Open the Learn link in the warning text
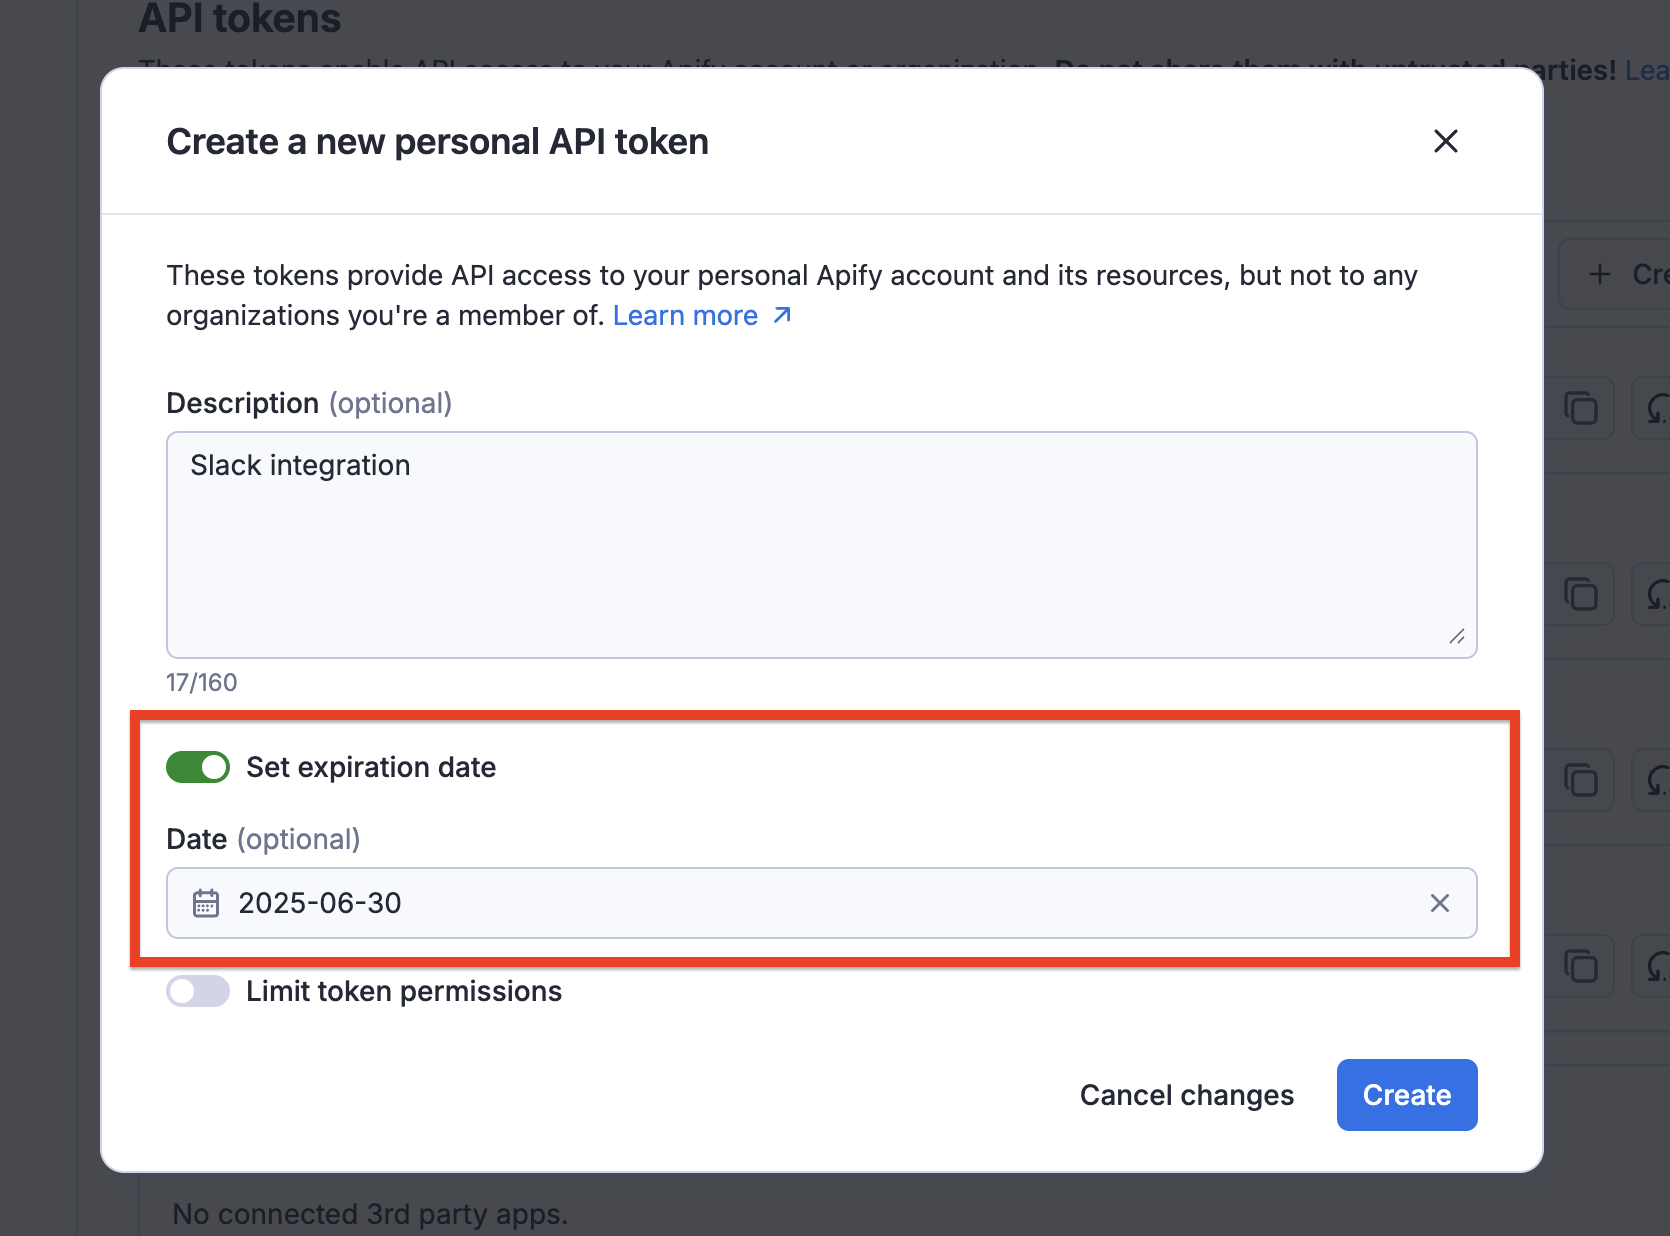 tap(1650, 70)
